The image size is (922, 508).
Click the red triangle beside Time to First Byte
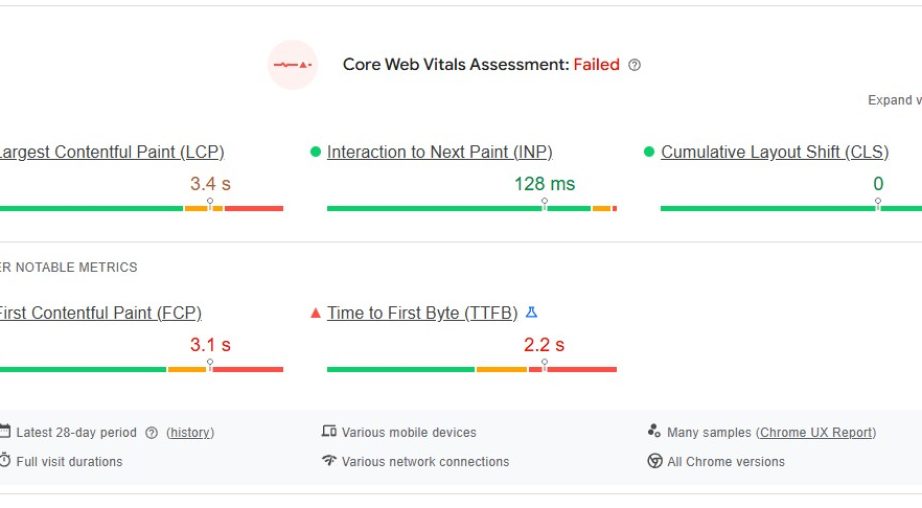coord(316,313)
